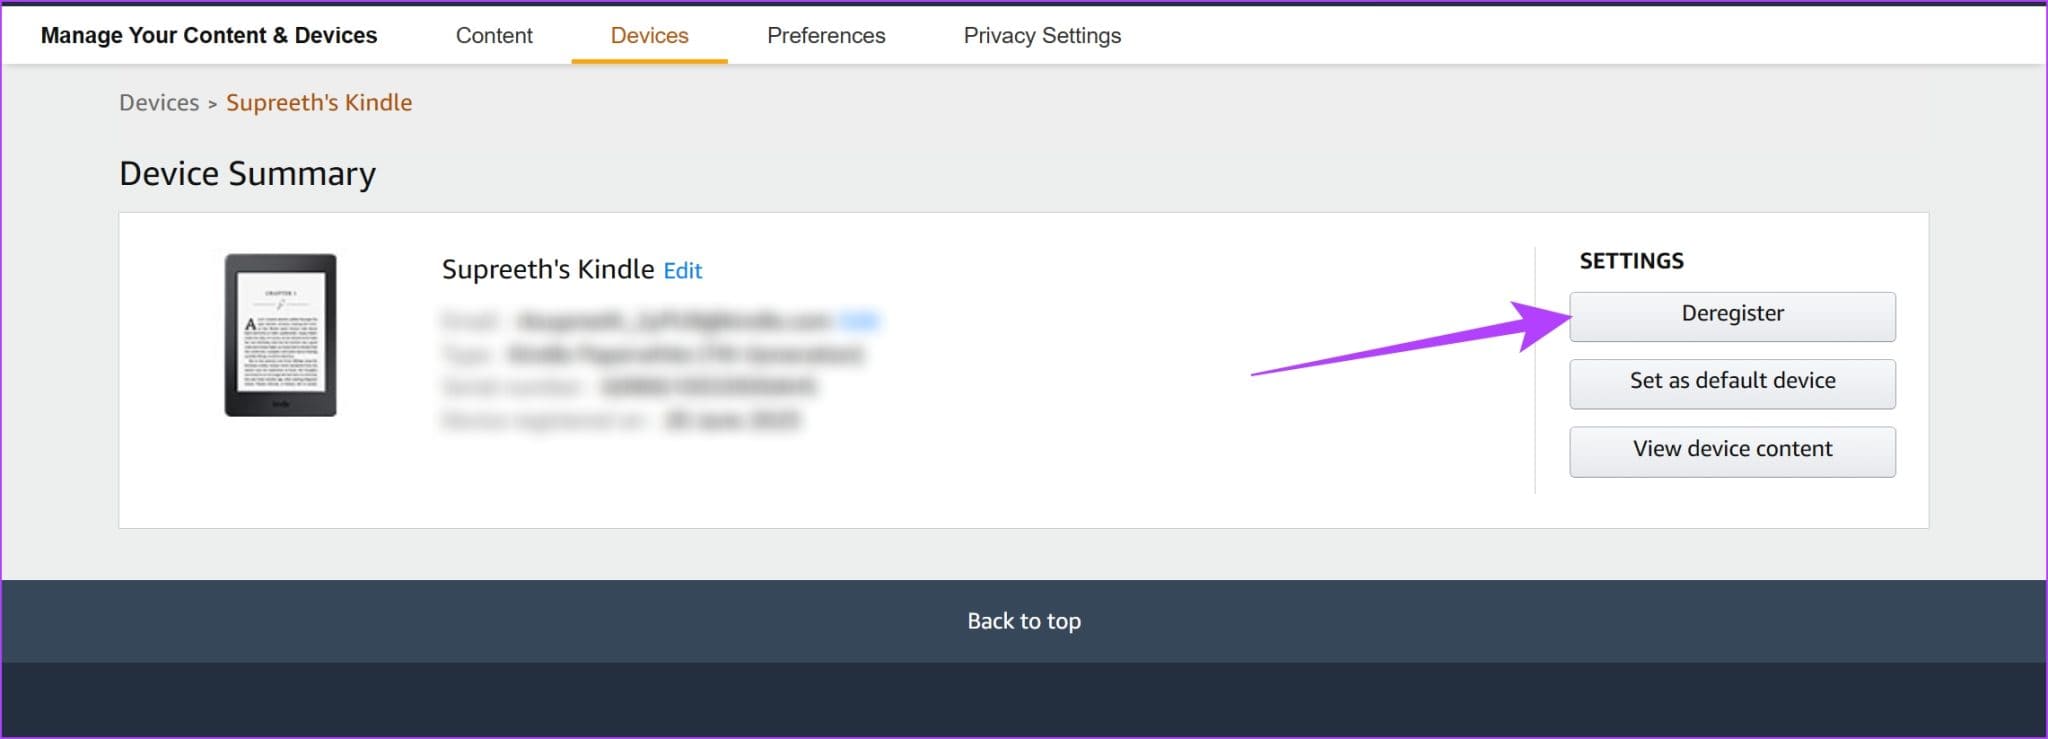Switch to the Devices tab
The height and width of the screenshot is (739, 2048).
point(649,36)
